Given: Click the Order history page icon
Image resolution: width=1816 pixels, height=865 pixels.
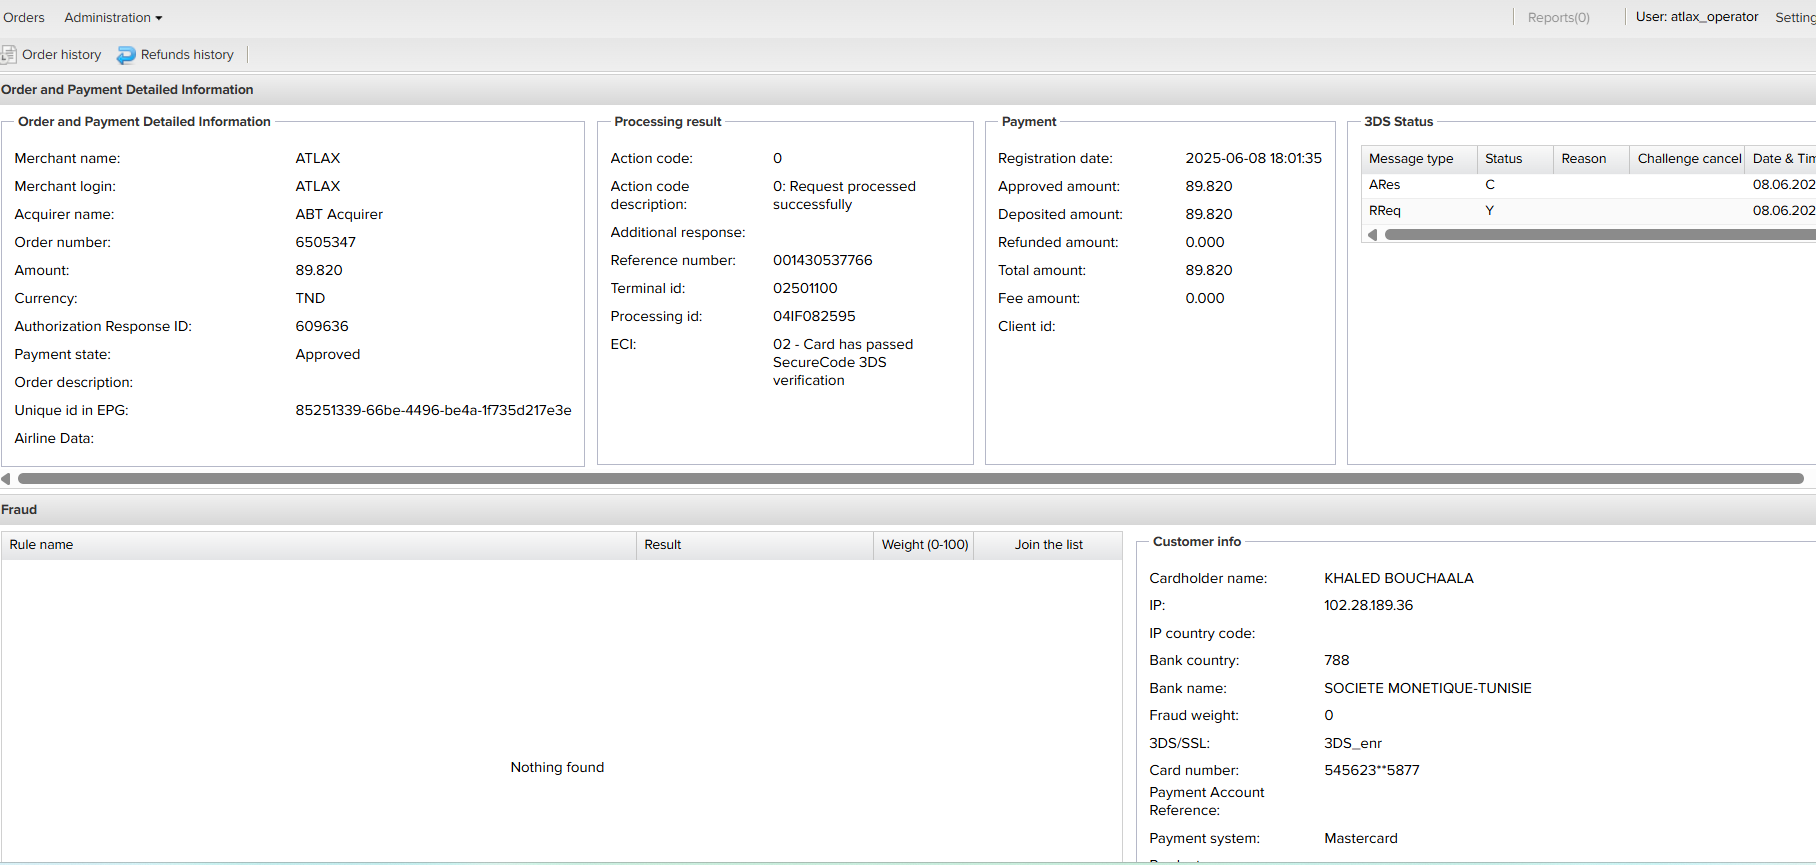Looking at the screenshot, I should coord(9,55).
